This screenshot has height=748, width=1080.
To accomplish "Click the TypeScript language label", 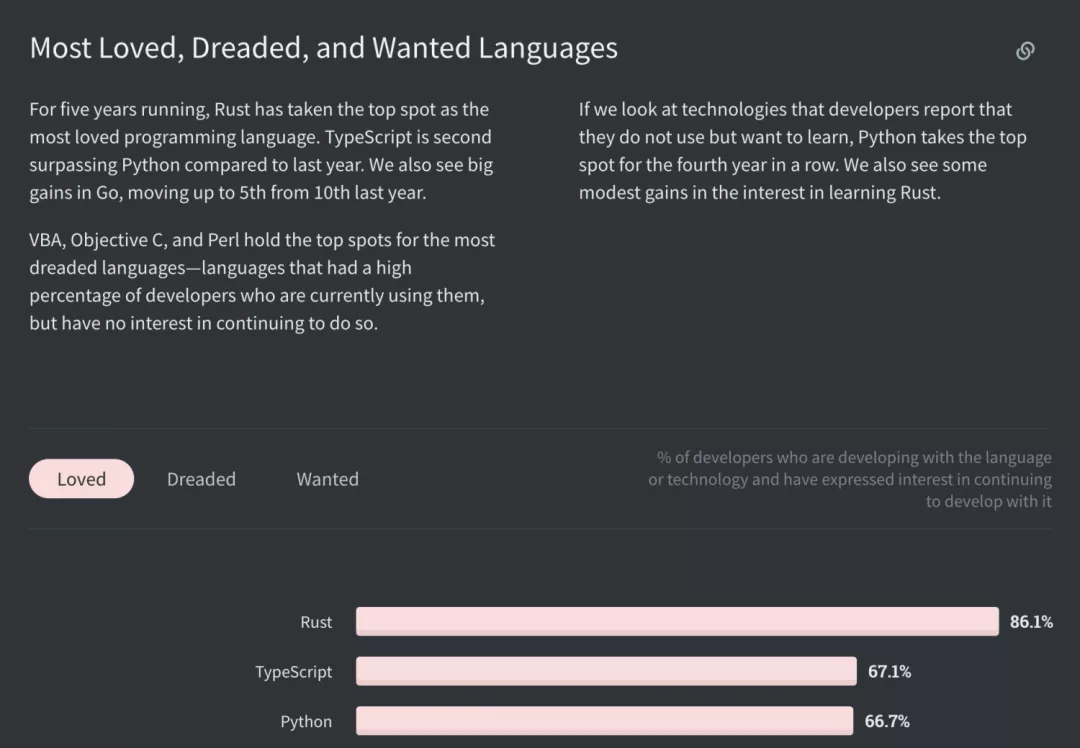I will coord(293,672).
